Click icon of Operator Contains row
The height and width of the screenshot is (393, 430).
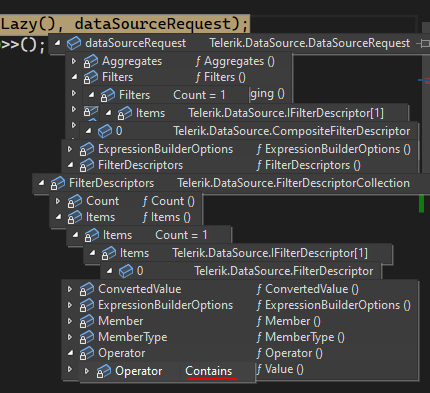pyautogui.click(x=104, y=371)
